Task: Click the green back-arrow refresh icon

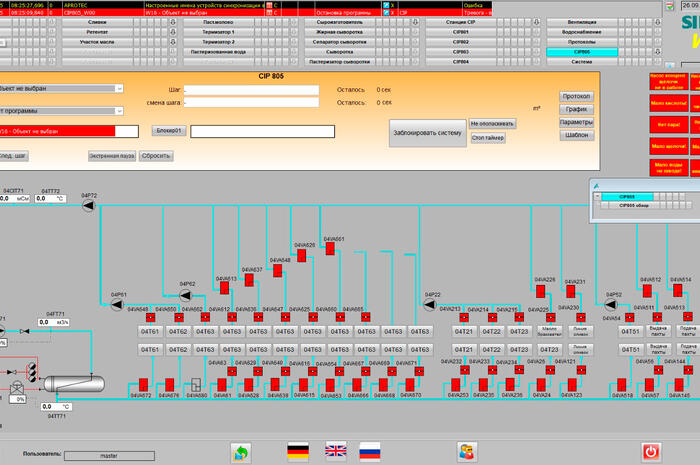Action: (x=241, y=453)
